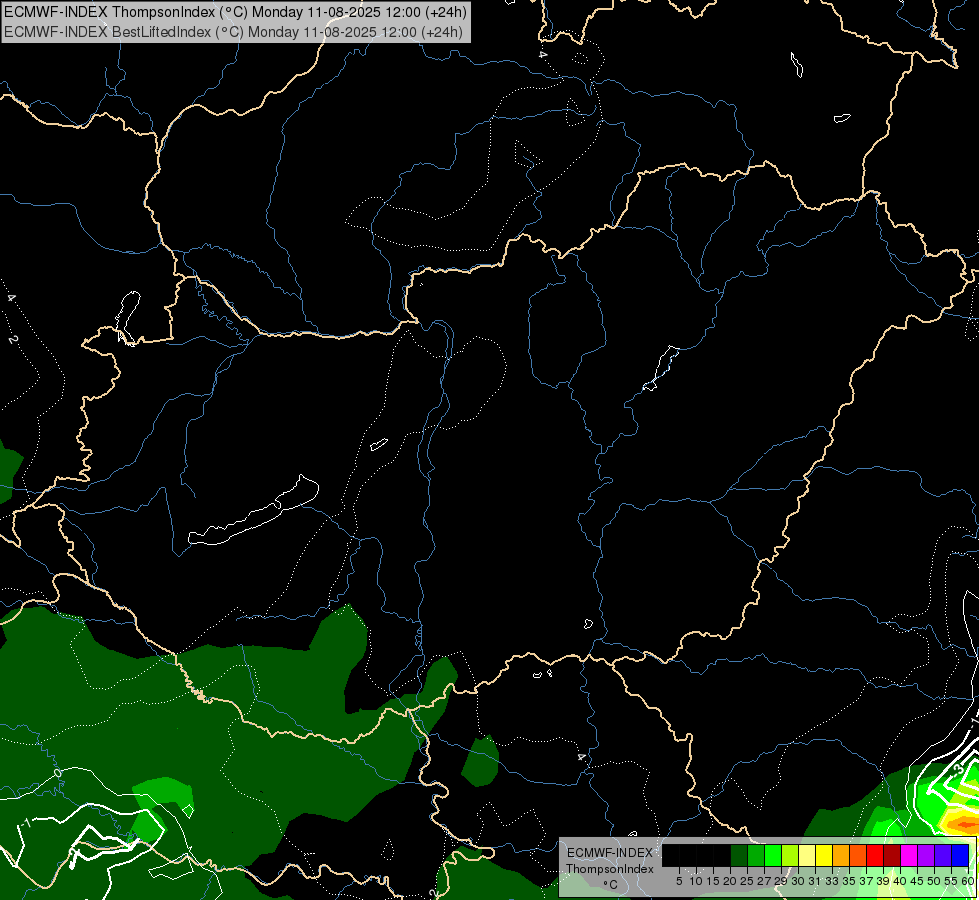Screen dimensions: 979x900
Task: Click 'ECMWF-INDEX' label inside the legend box
Action: (610, 853)
